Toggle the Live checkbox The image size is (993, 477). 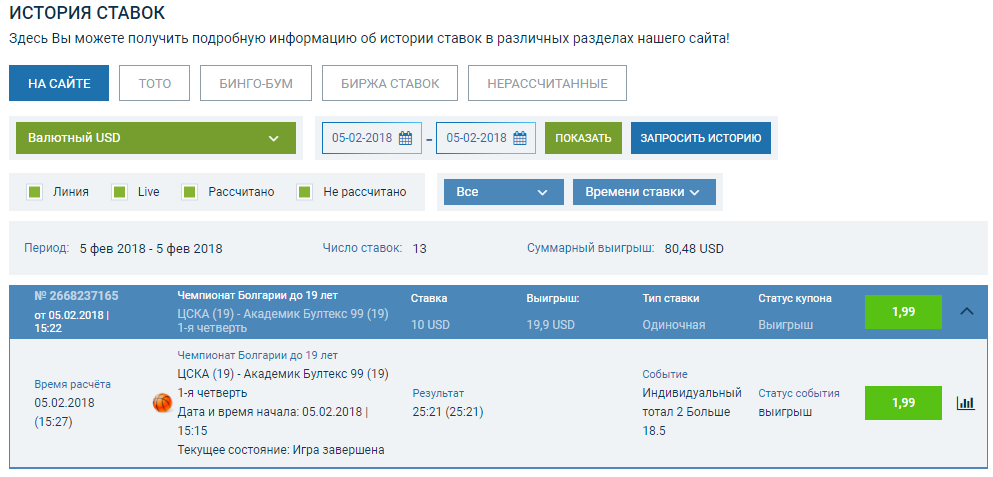click(x=119, y=191)
